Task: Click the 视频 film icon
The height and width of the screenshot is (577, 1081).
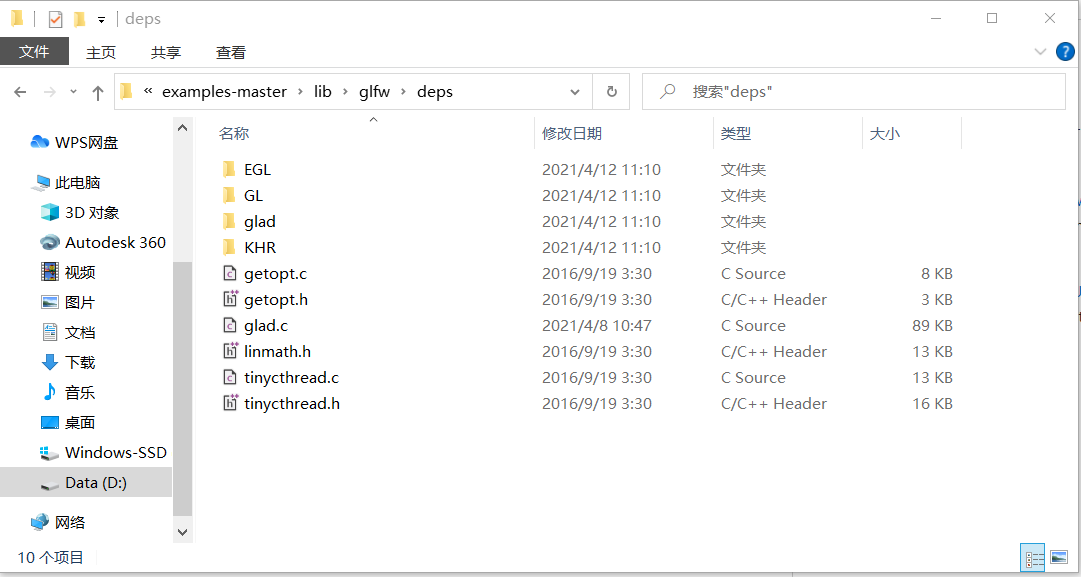Action: (x=50, y=272)
